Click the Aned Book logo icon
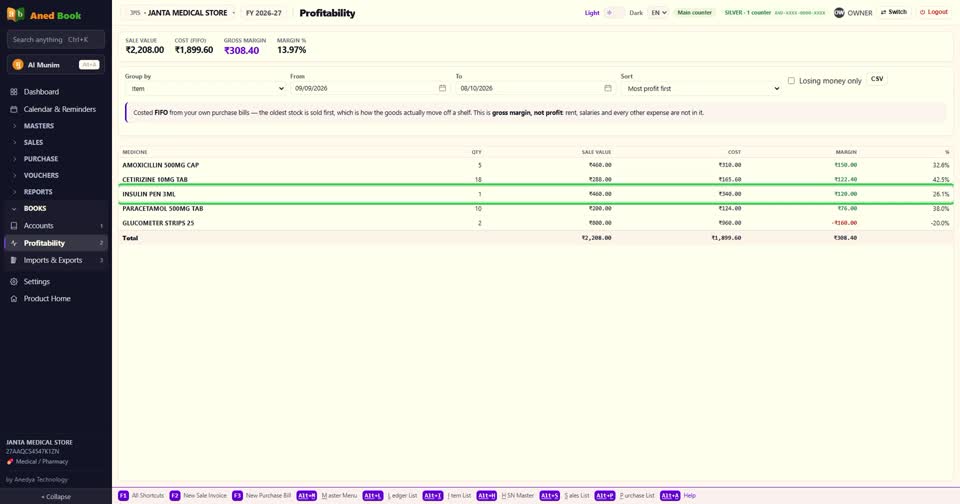Image resolution: width=960 pixels, height=504 pixels. point(15,14)
